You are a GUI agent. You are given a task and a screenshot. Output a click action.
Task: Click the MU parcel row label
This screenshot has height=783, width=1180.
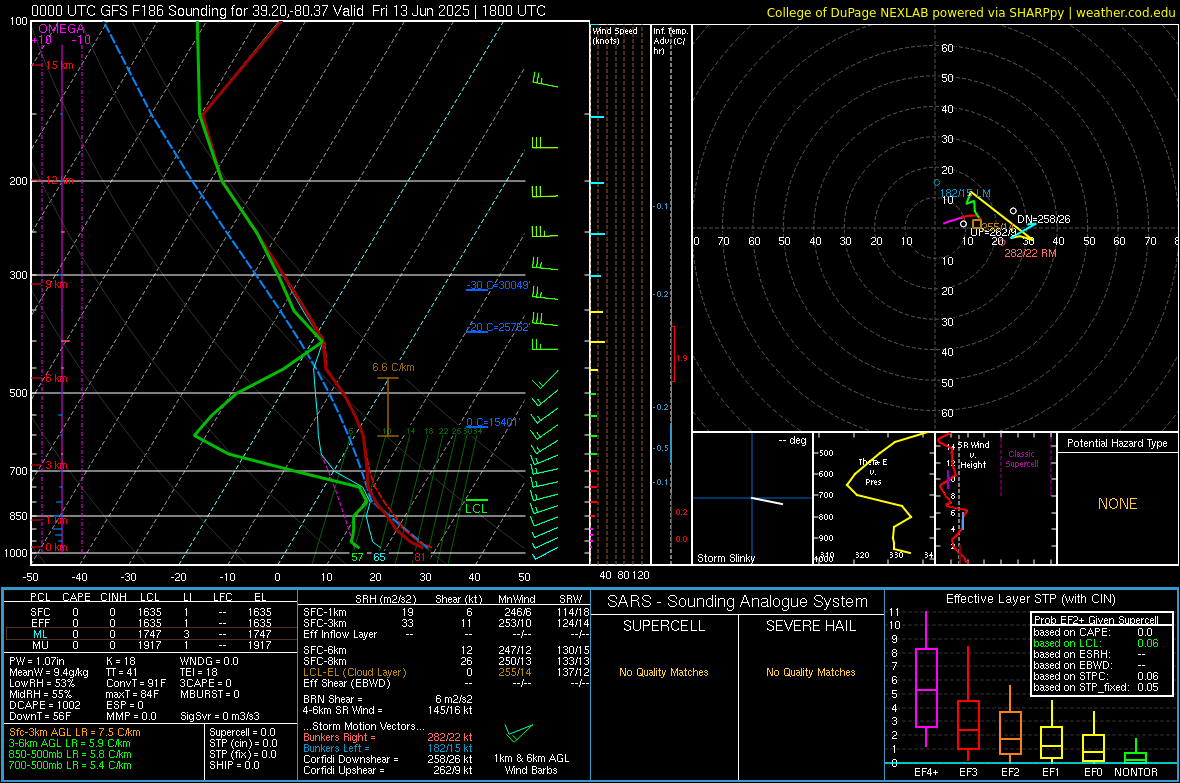40,645
